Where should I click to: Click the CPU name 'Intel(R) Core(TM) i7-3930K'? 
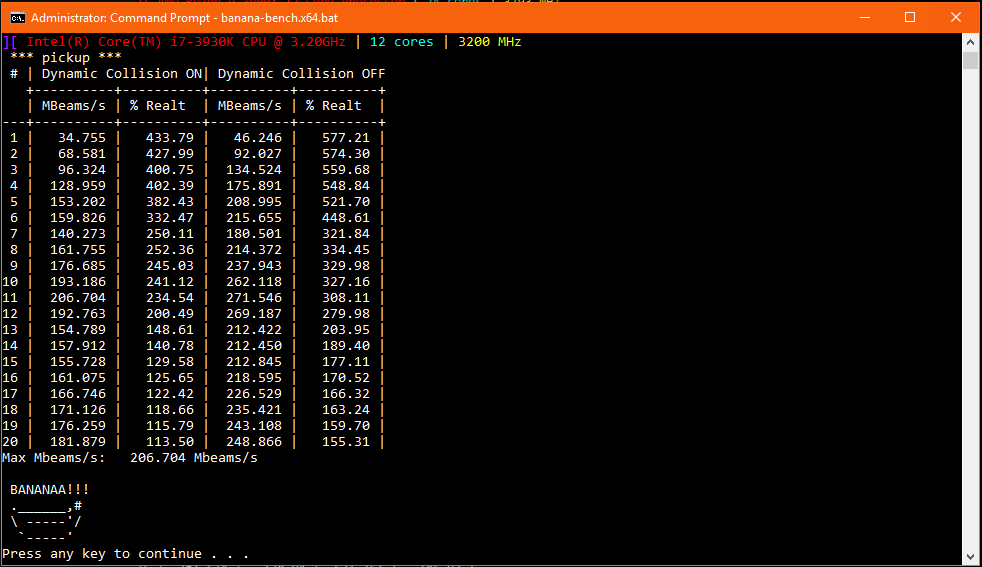[x=132, y=42]
